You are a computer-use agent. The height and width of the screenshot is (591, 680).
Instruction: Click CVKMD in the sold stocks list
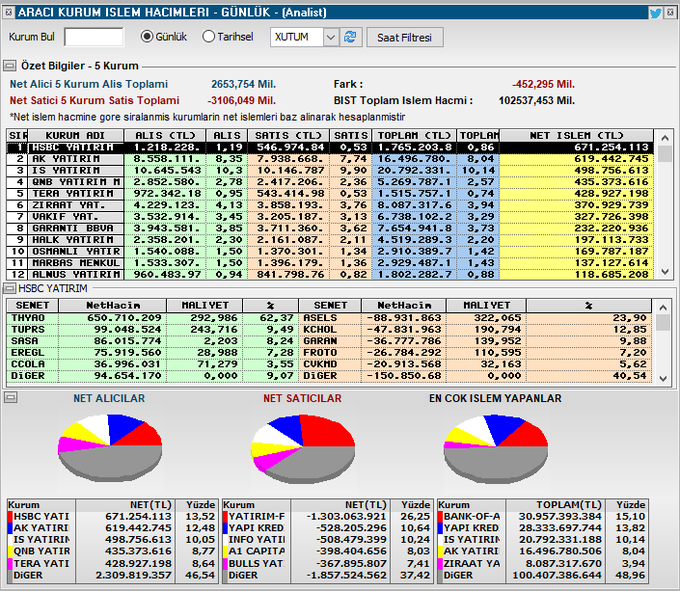click(x=320, y=364)
